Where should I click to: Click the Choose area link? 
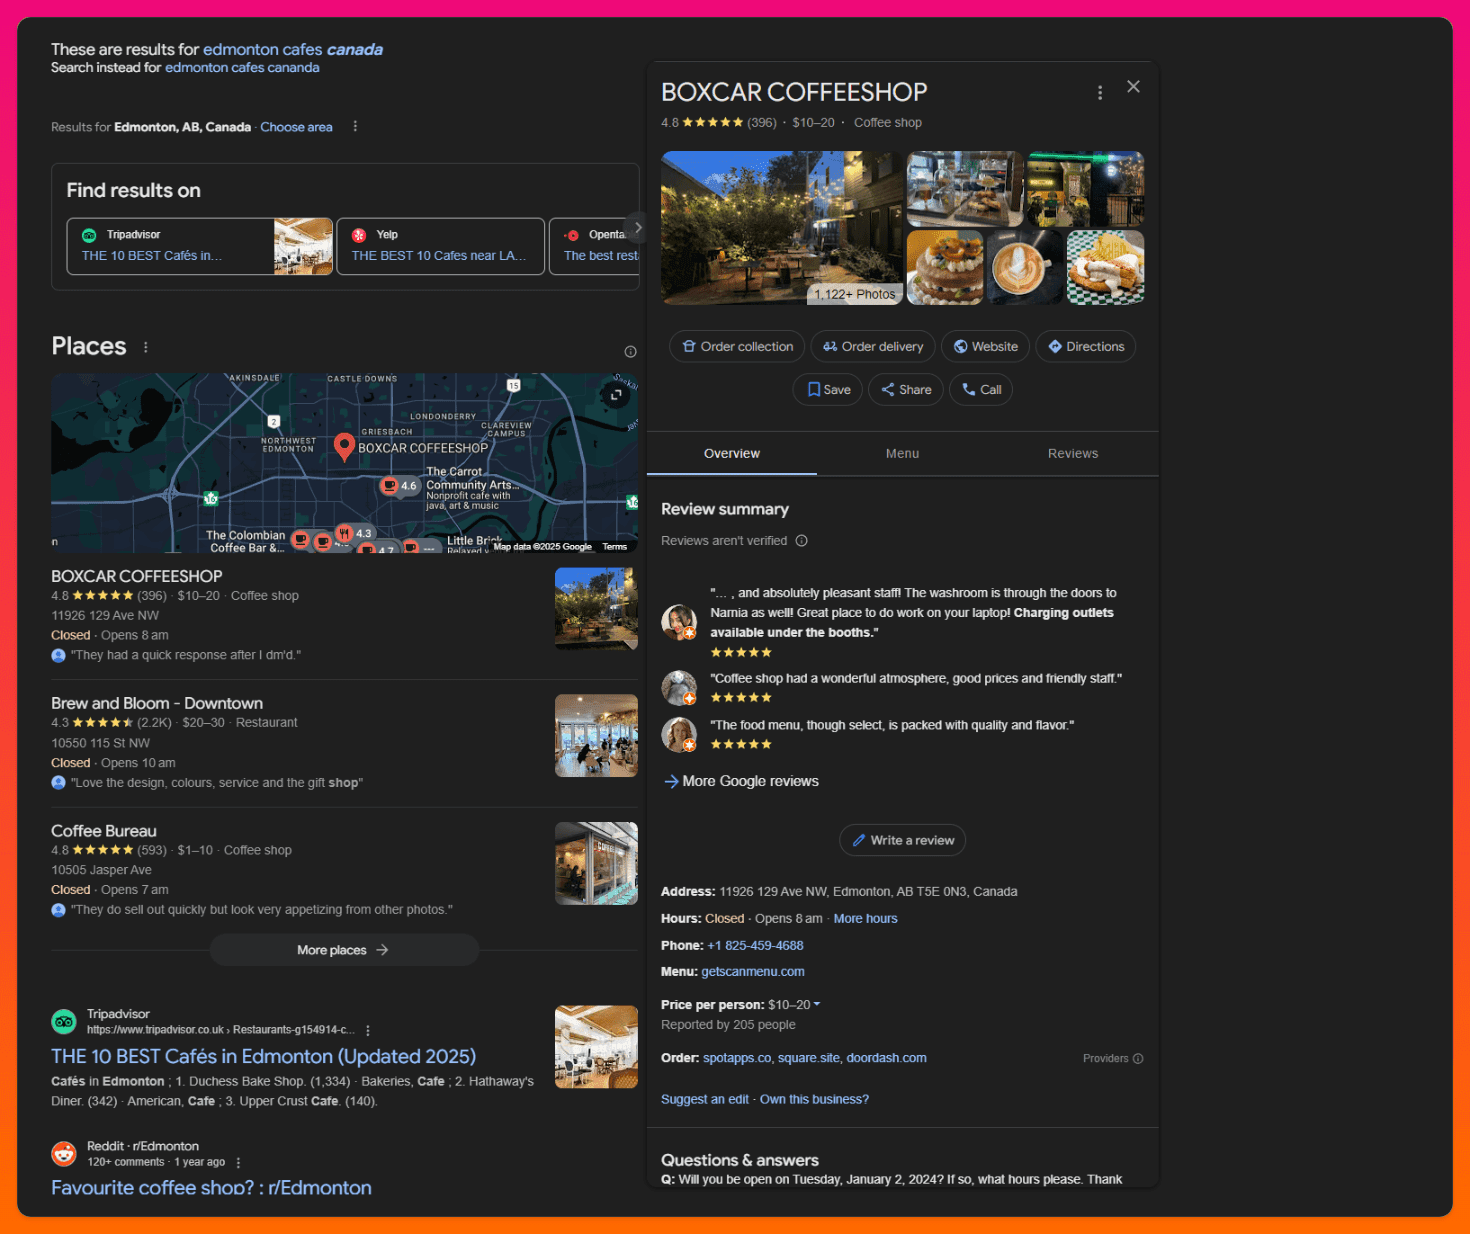coord(296,127)
